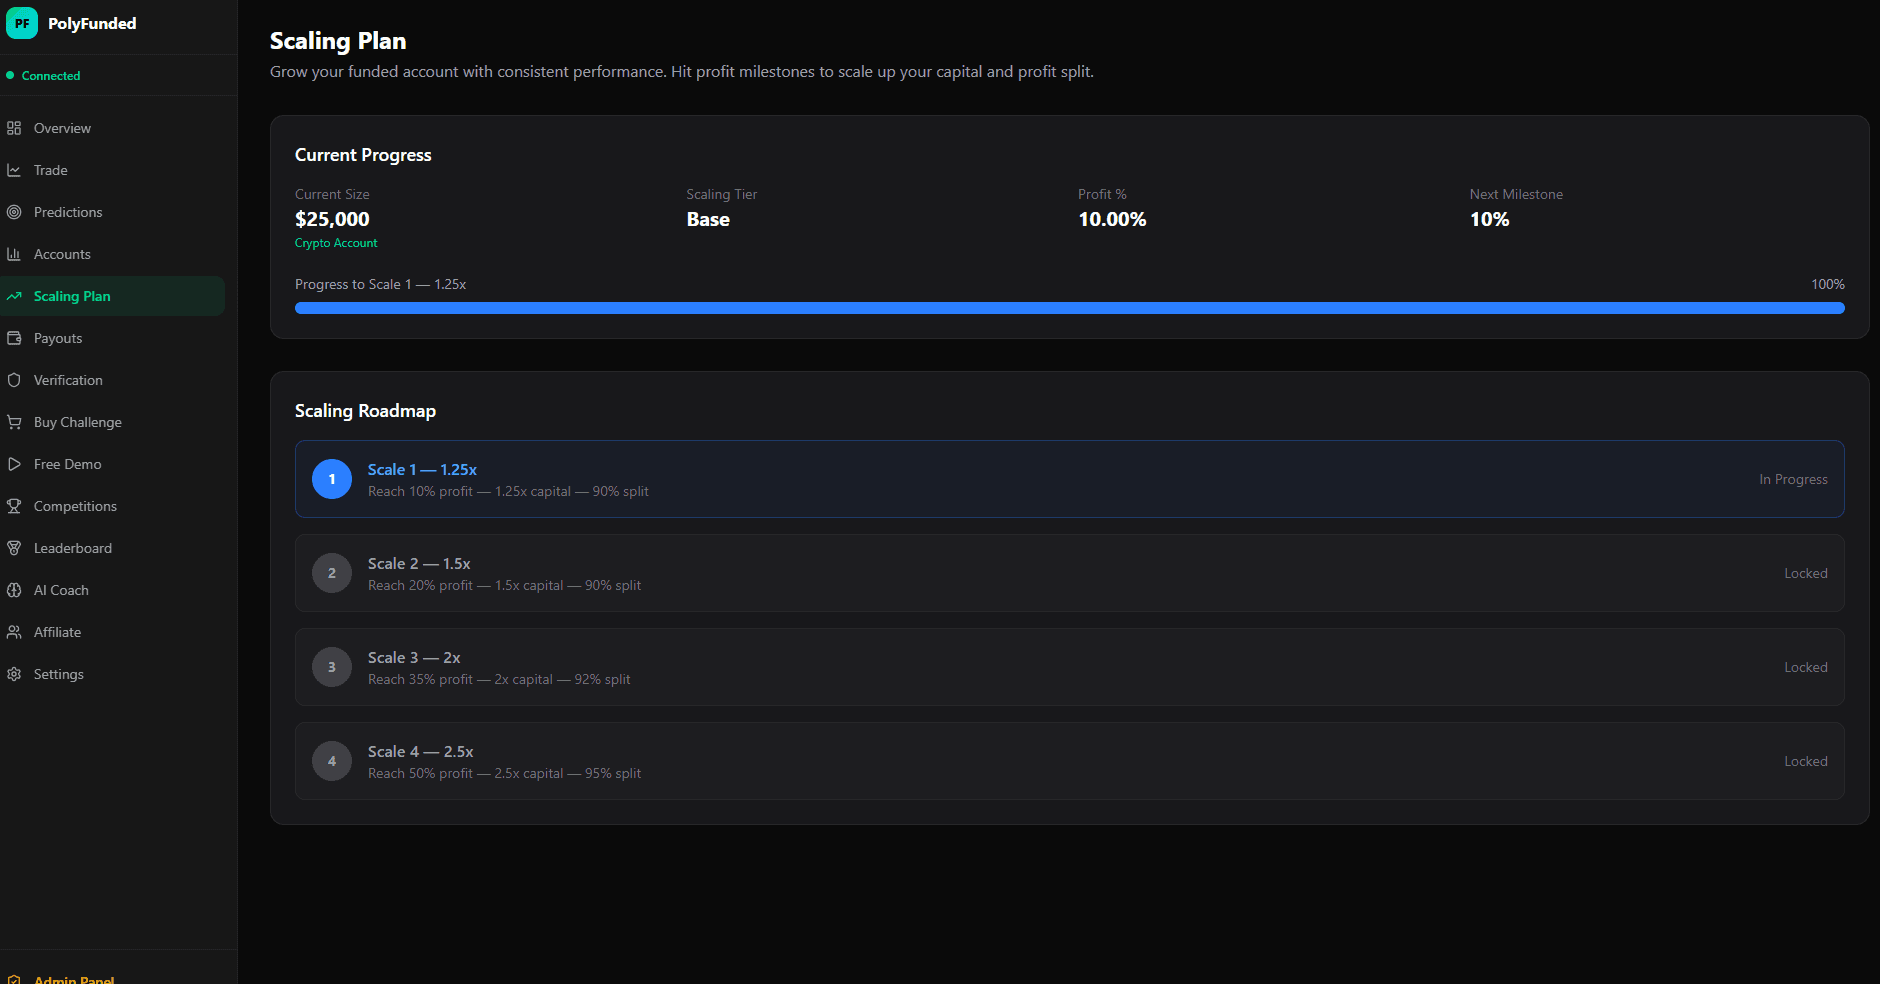Screen dimensions: 1880x984
Task: Select the Accounts bar-chart icon
Action: click(15, 254)
